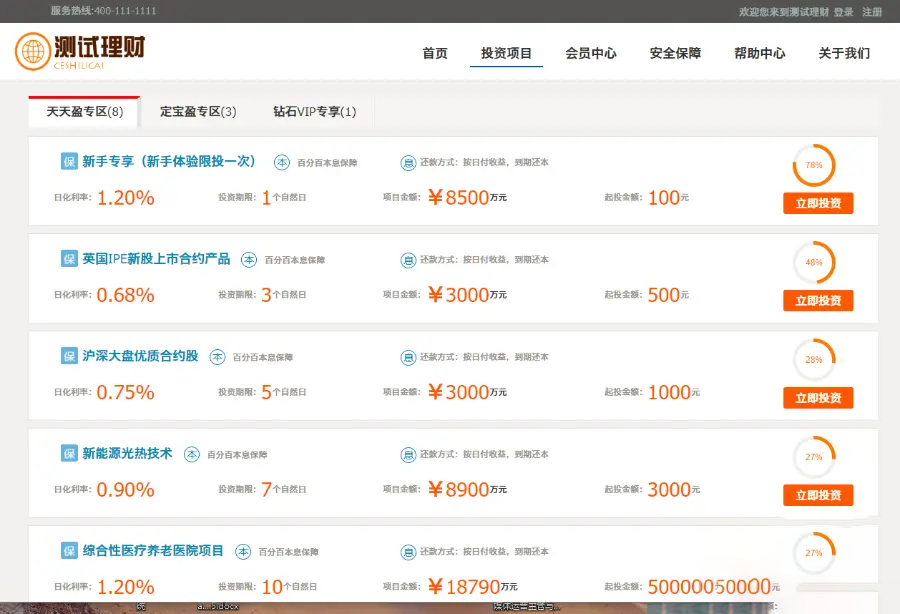Click the 息 repayment icon in 沪深大盘 row

(408, 357)
